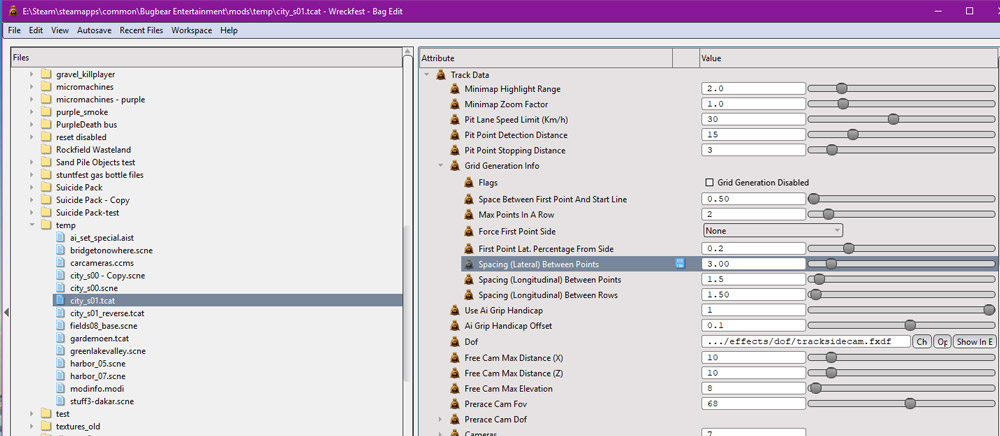This screenshot has height=436, width=1000.
Task: Collapse the temp folder
Action: click(x=31, y=225)
